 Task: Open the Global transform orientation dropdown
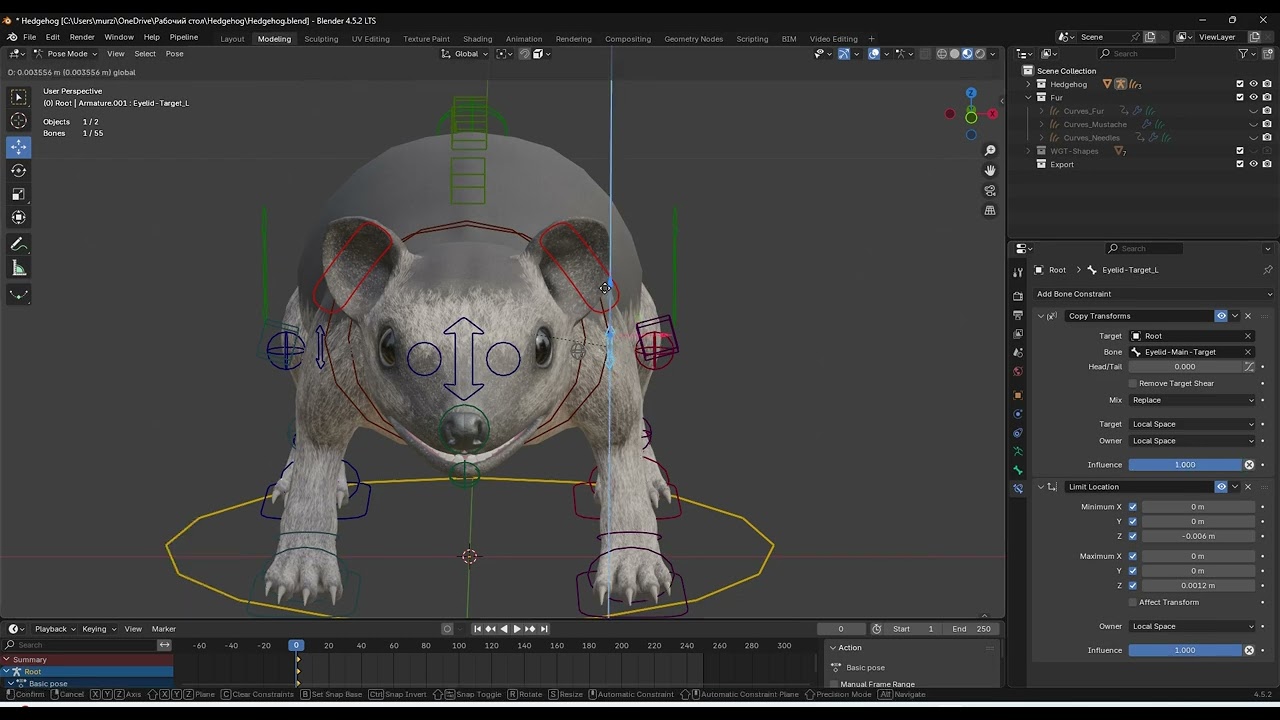[467, 54]
